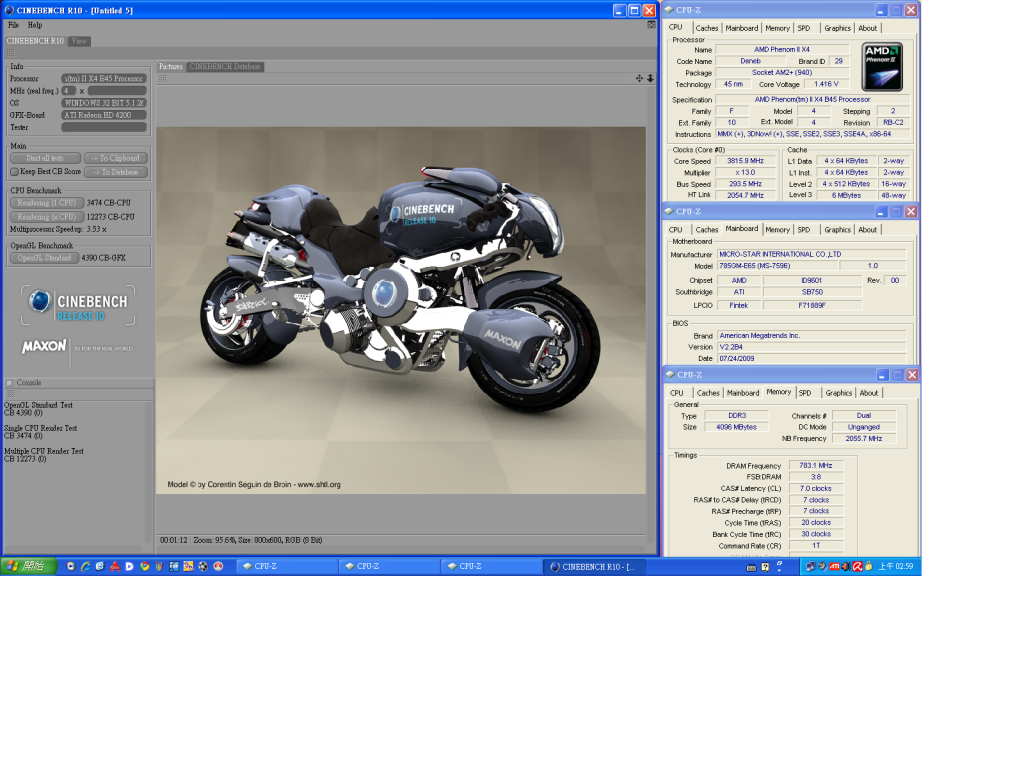Open Graphics tab in CPU-Z window showing Motherboard info

tap(837, 230)
